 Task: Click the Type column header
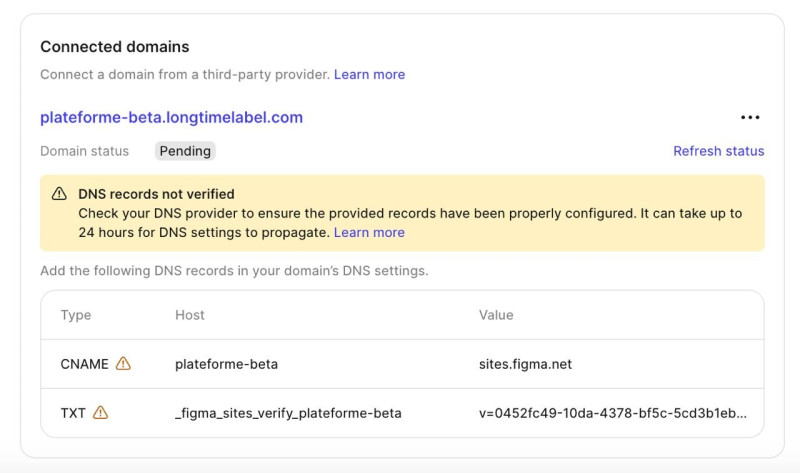[x=76, y=315]
